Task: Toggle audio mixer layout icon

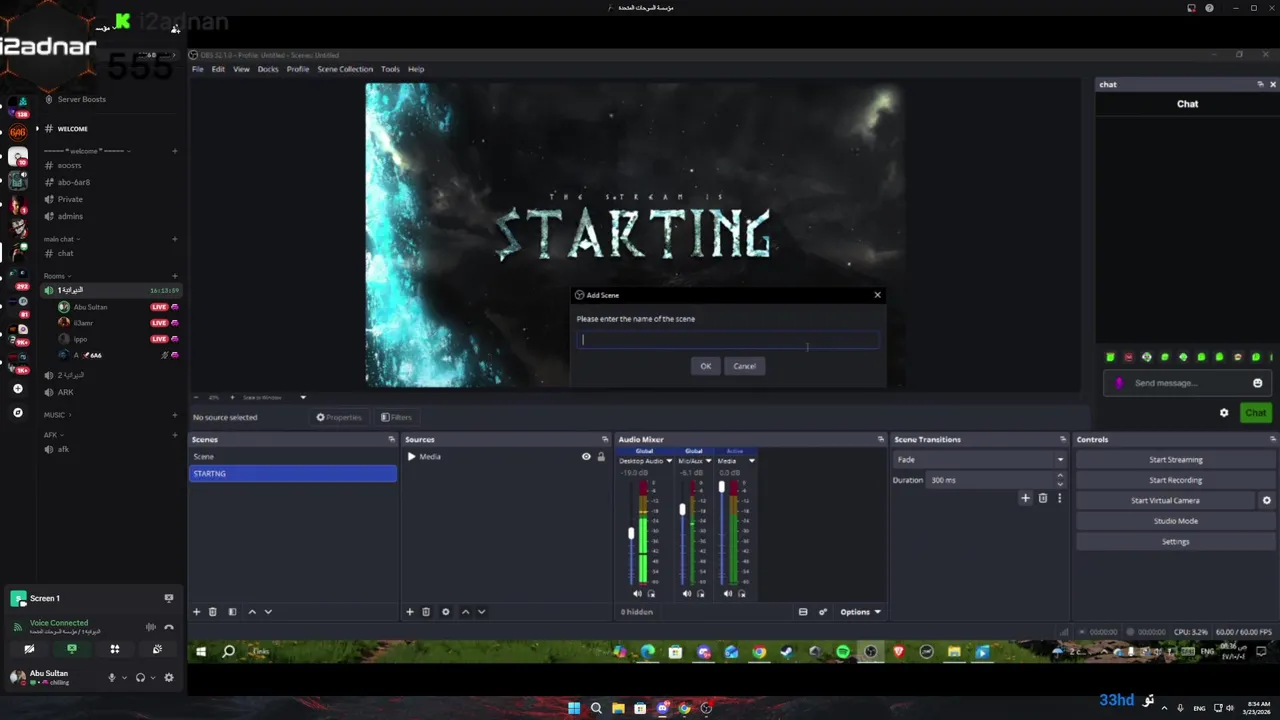Action: click(x=803, y=612)
